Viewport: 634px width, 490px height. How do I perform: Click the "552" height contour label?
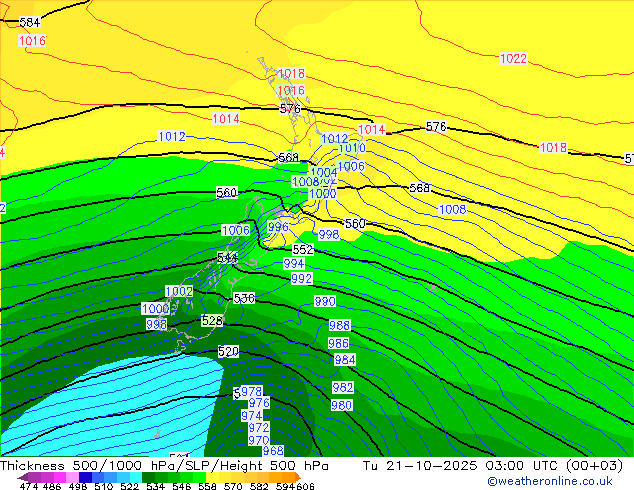pyautogui.click(x=303, y=249)
